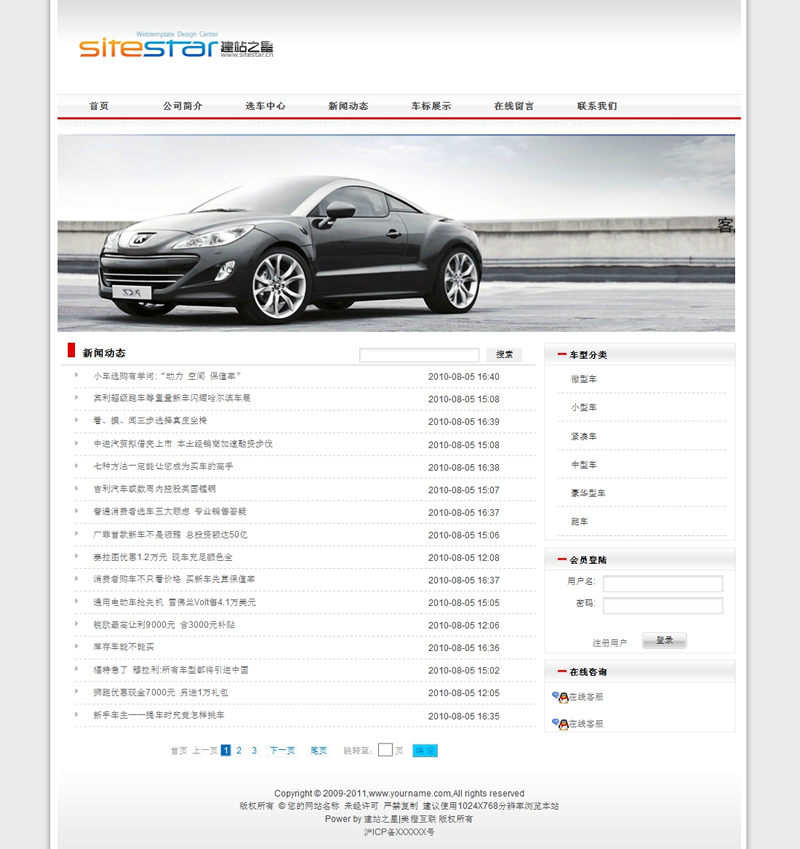Click the 登录 button in member login

[664, 640]
